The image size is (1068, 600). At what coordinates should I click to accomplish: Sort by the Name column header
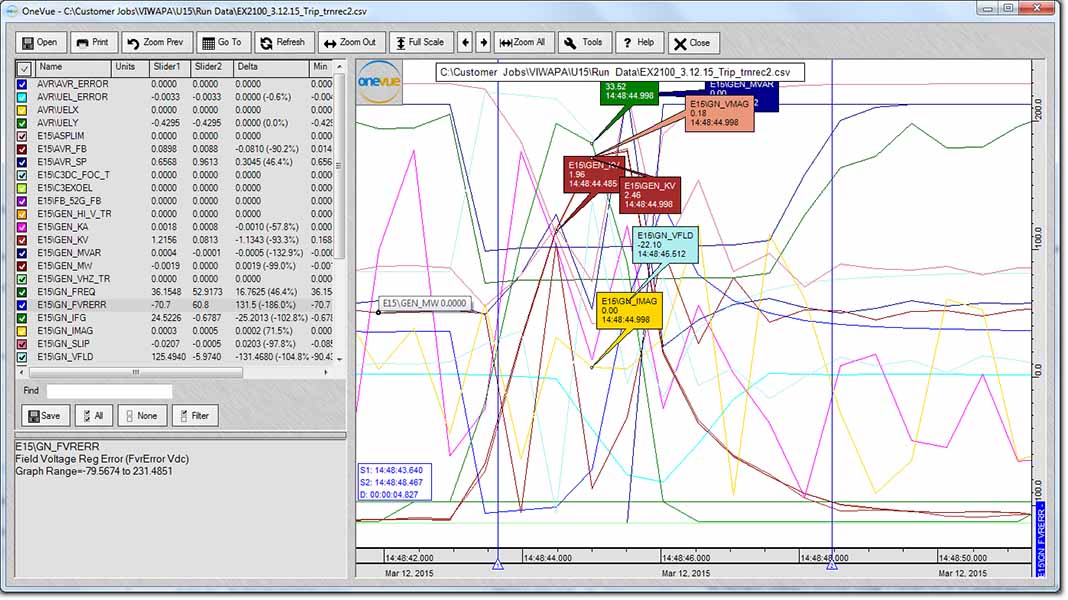(50, 67)
